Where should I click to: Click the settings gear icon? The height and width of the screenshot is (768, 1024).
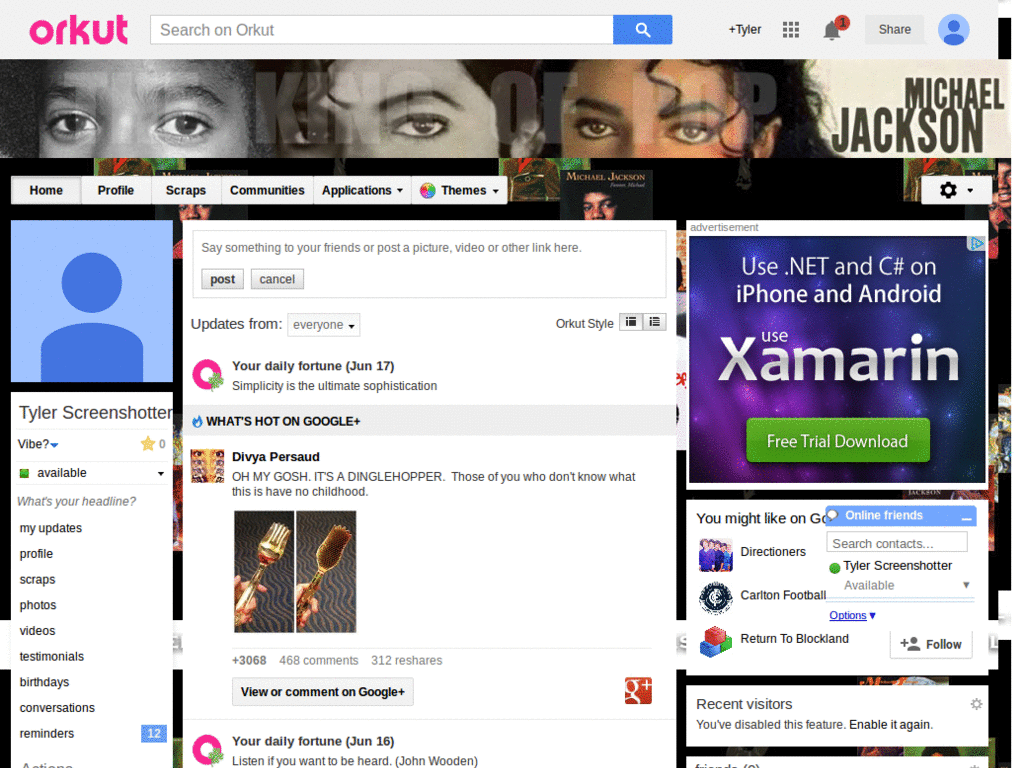pos(948,190)
